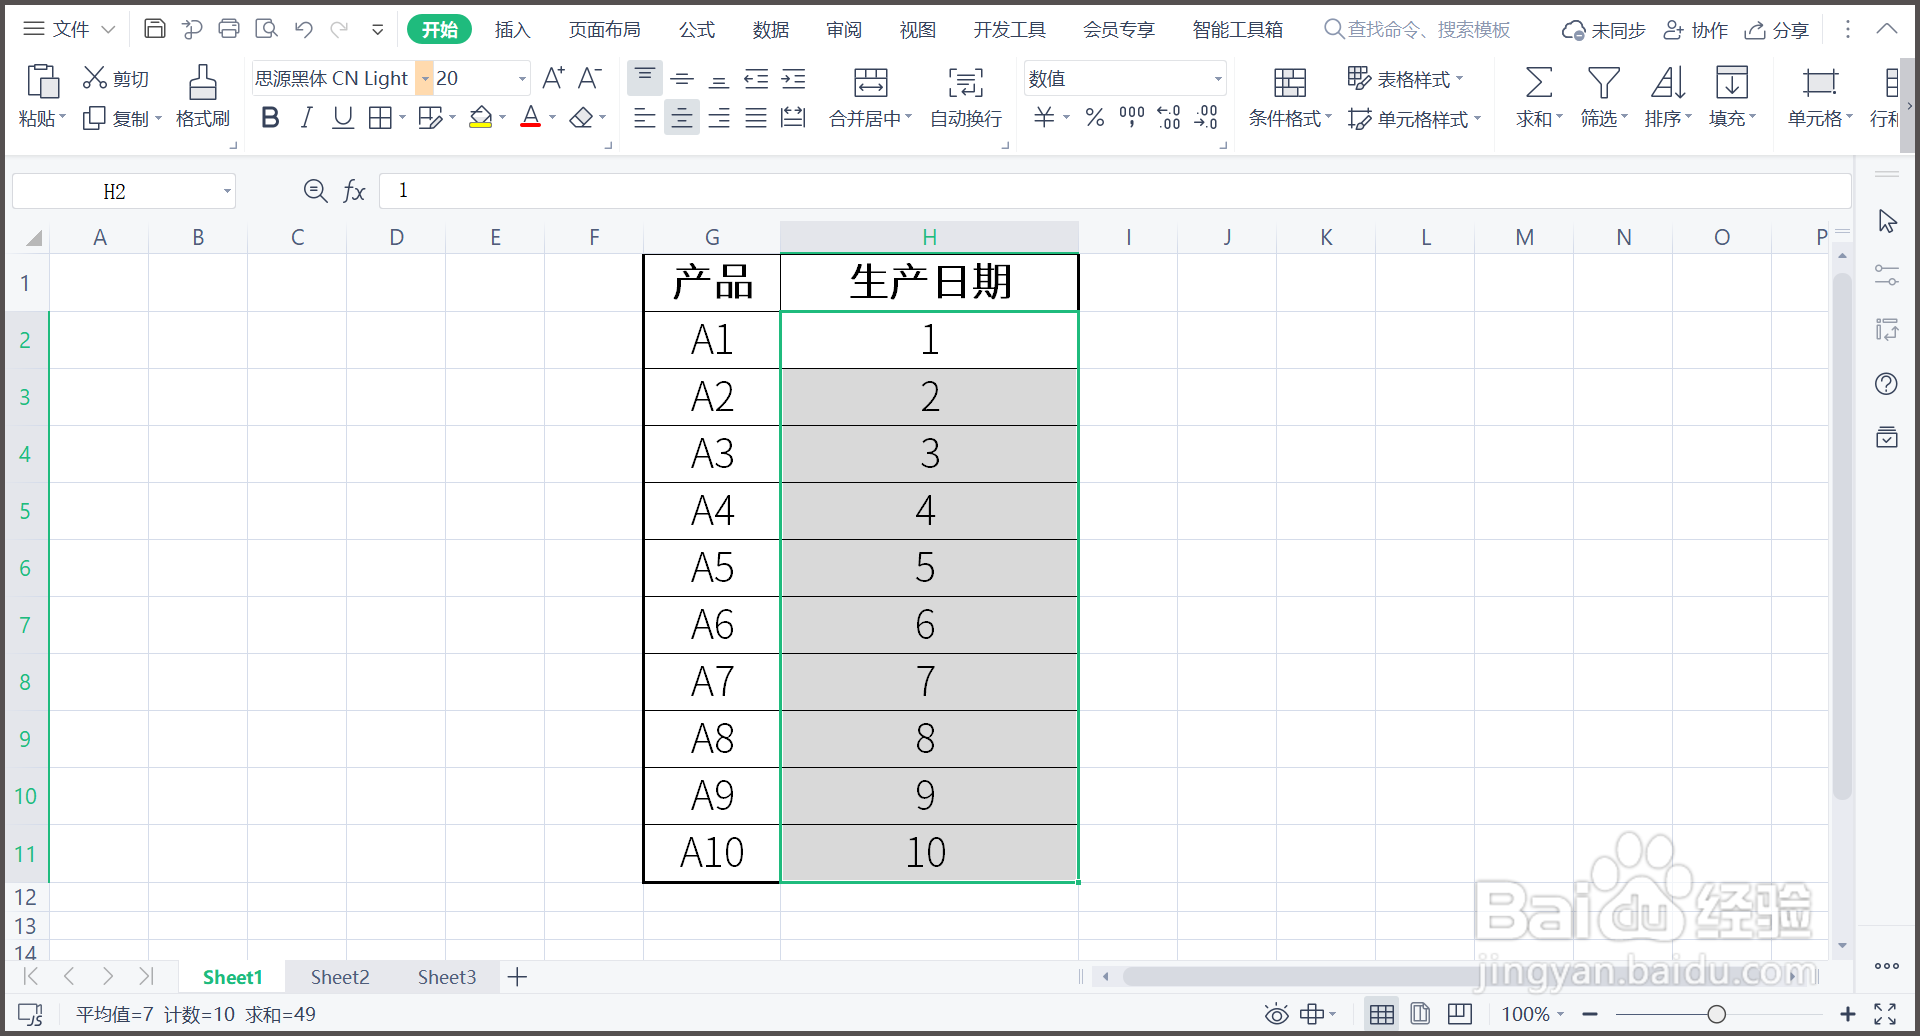Toggle Bold formatting
The image size is (1920, 1036).
pos(270,118)
